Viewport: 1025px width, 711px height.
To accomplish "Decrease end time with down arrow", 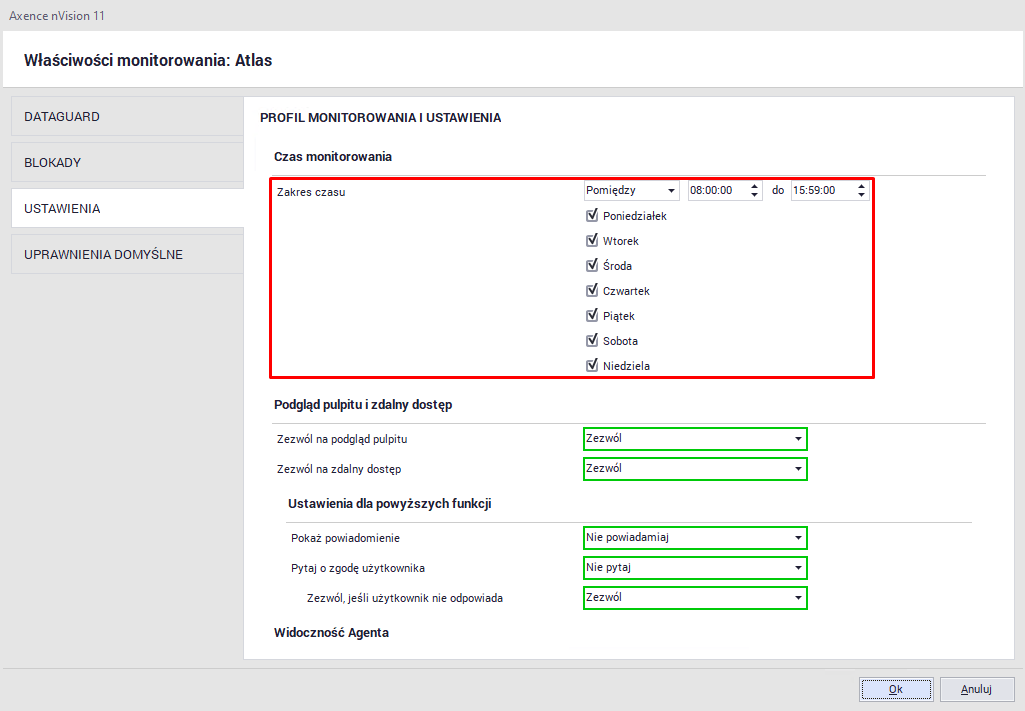I will pos(862,195).
